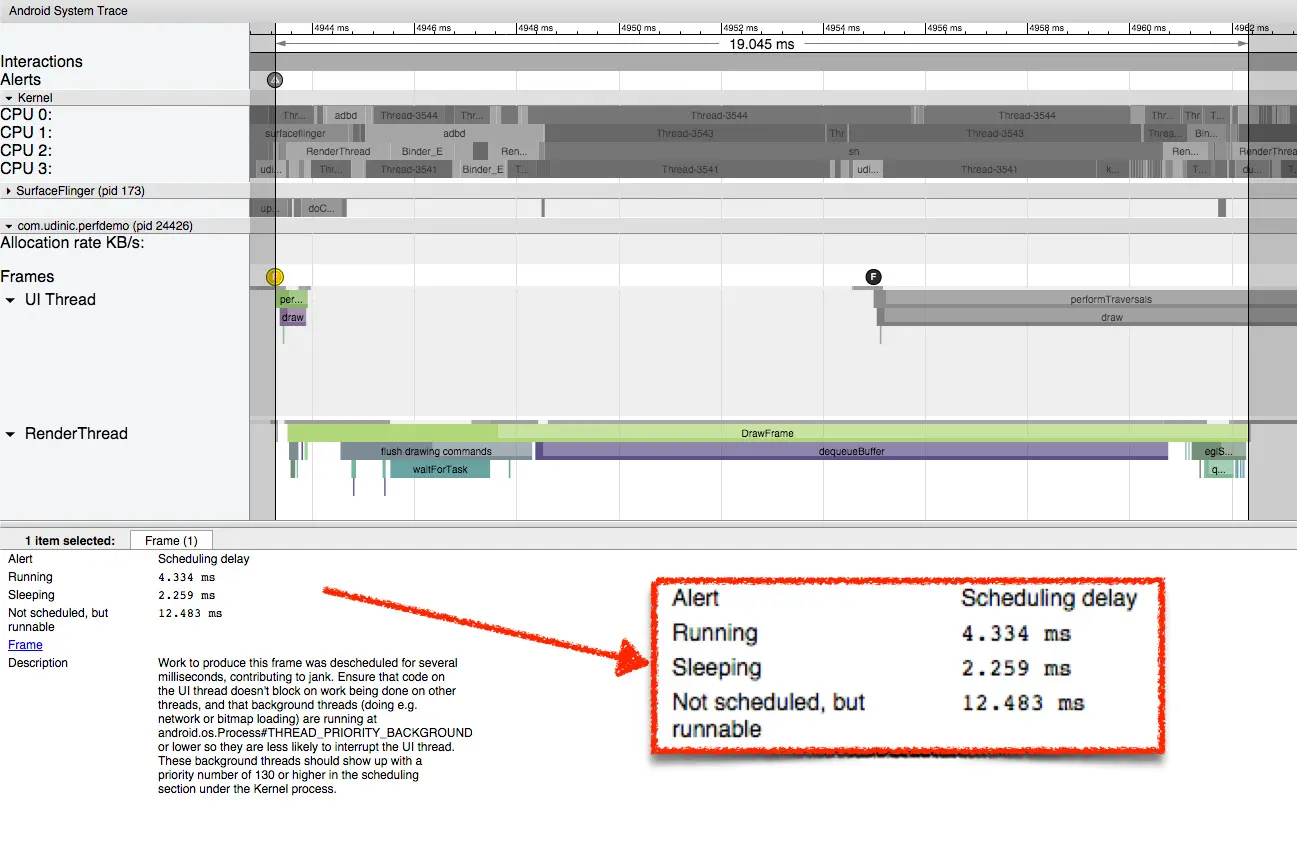Select the doC... slice in SurfaceFlinger track
The image size is (1297, 849).
tap(321, 208)
